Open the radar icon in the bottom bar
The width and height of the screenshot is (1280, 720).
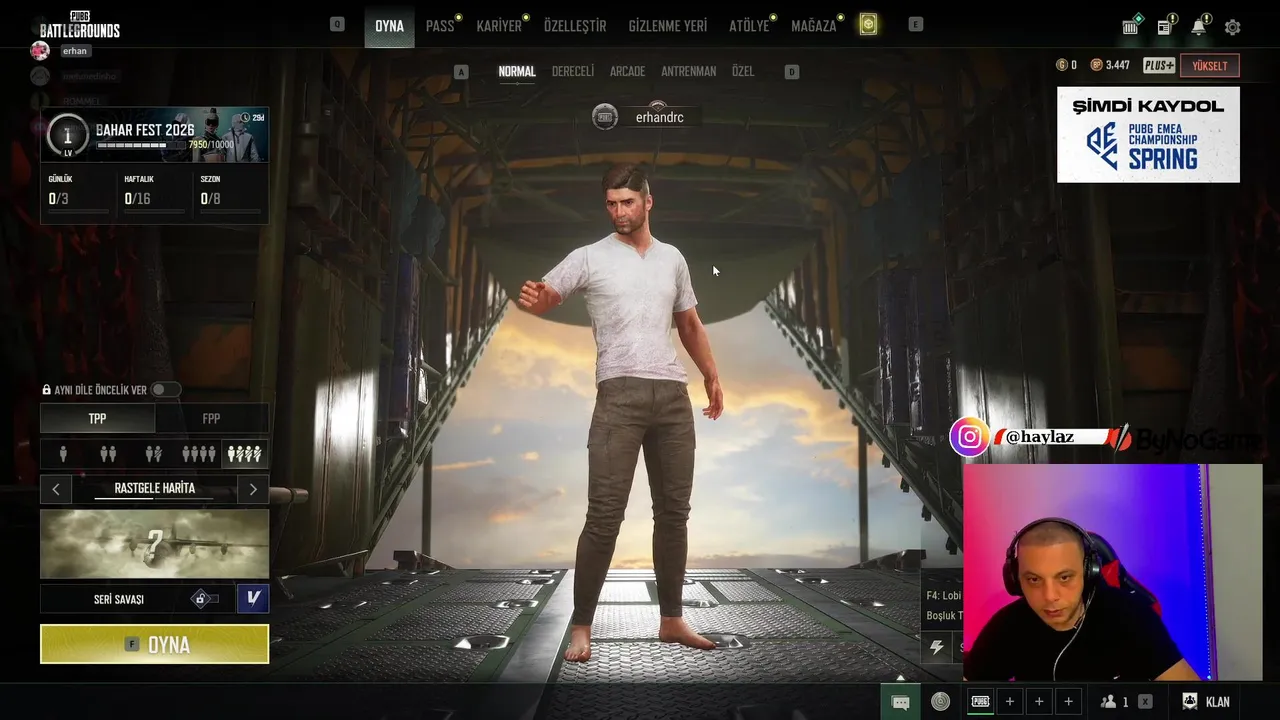coord(940,702)
